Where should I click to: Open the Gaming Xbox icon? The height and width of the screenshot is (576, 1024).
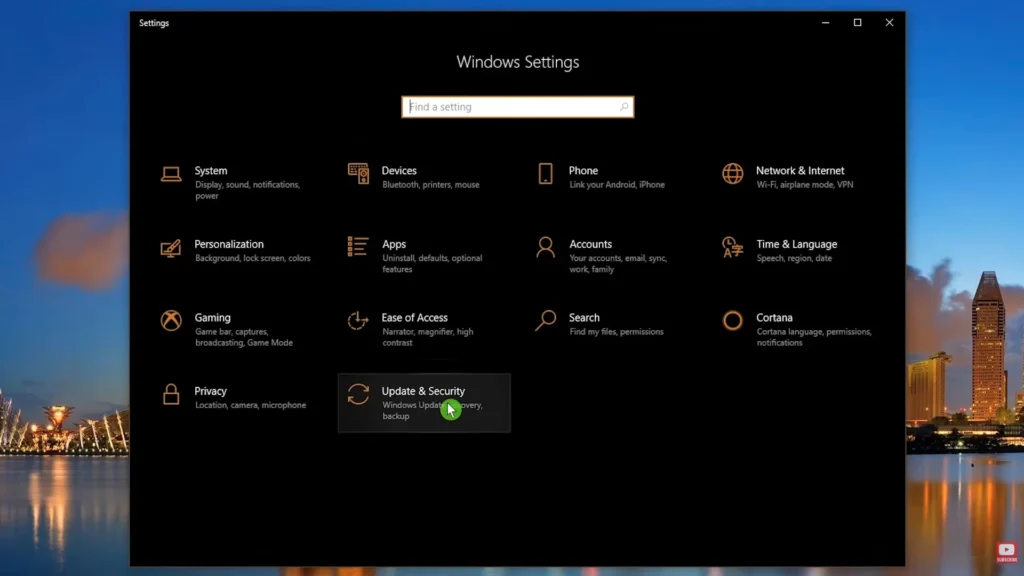171,321
